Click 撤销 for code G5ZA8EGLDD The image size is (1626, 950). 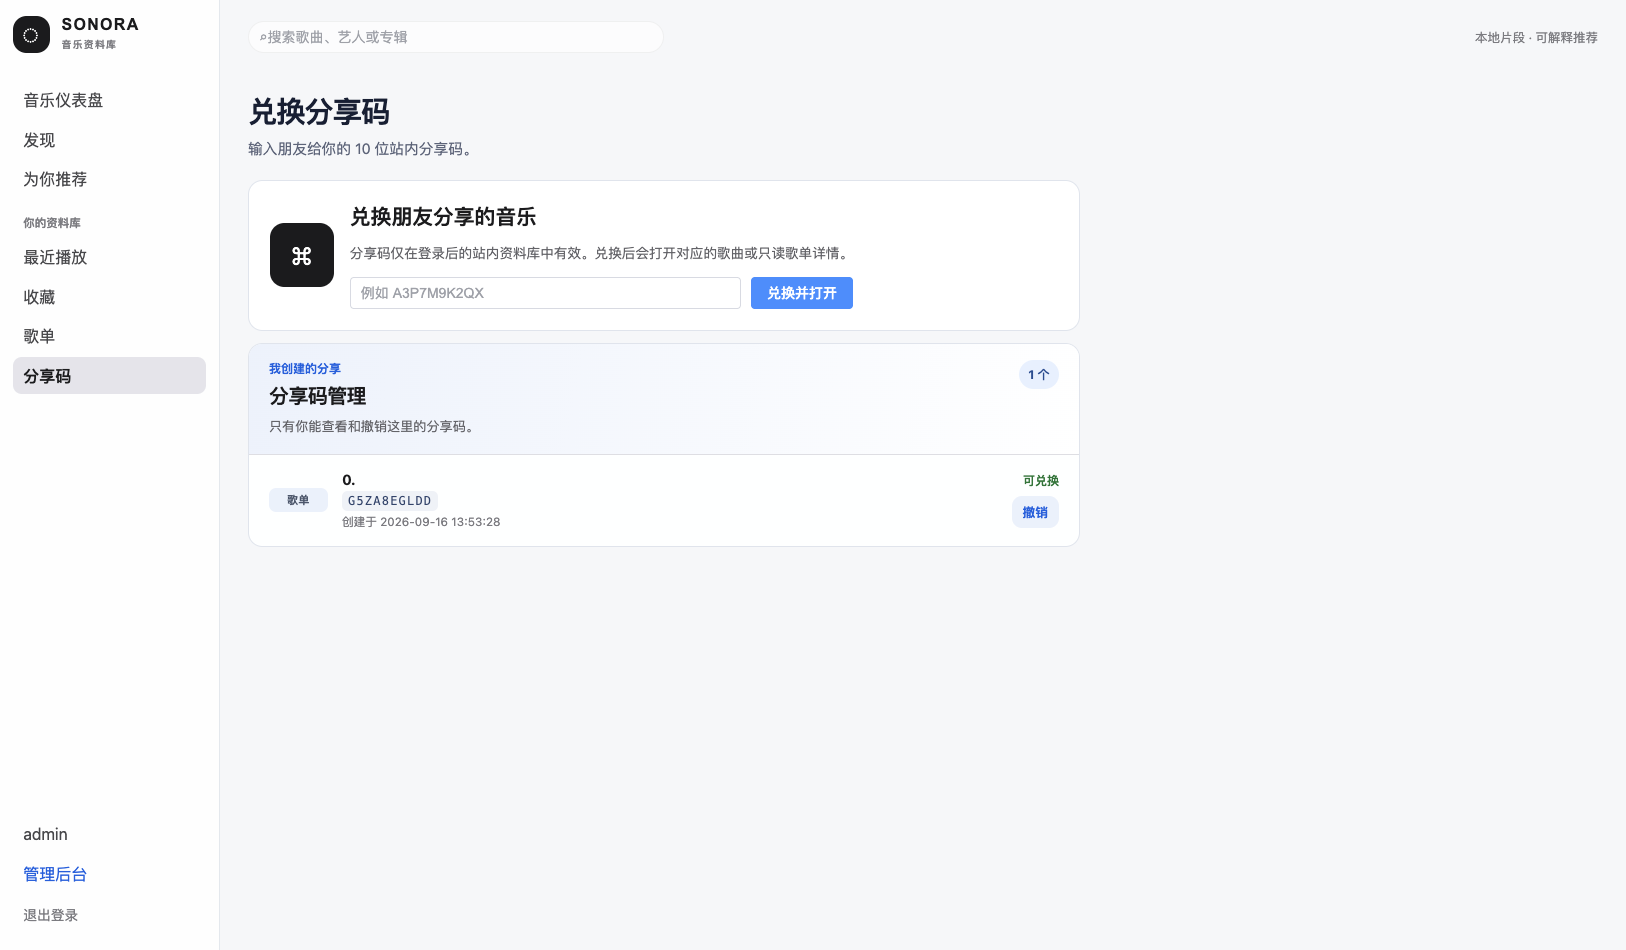[x=1035, y=513]
